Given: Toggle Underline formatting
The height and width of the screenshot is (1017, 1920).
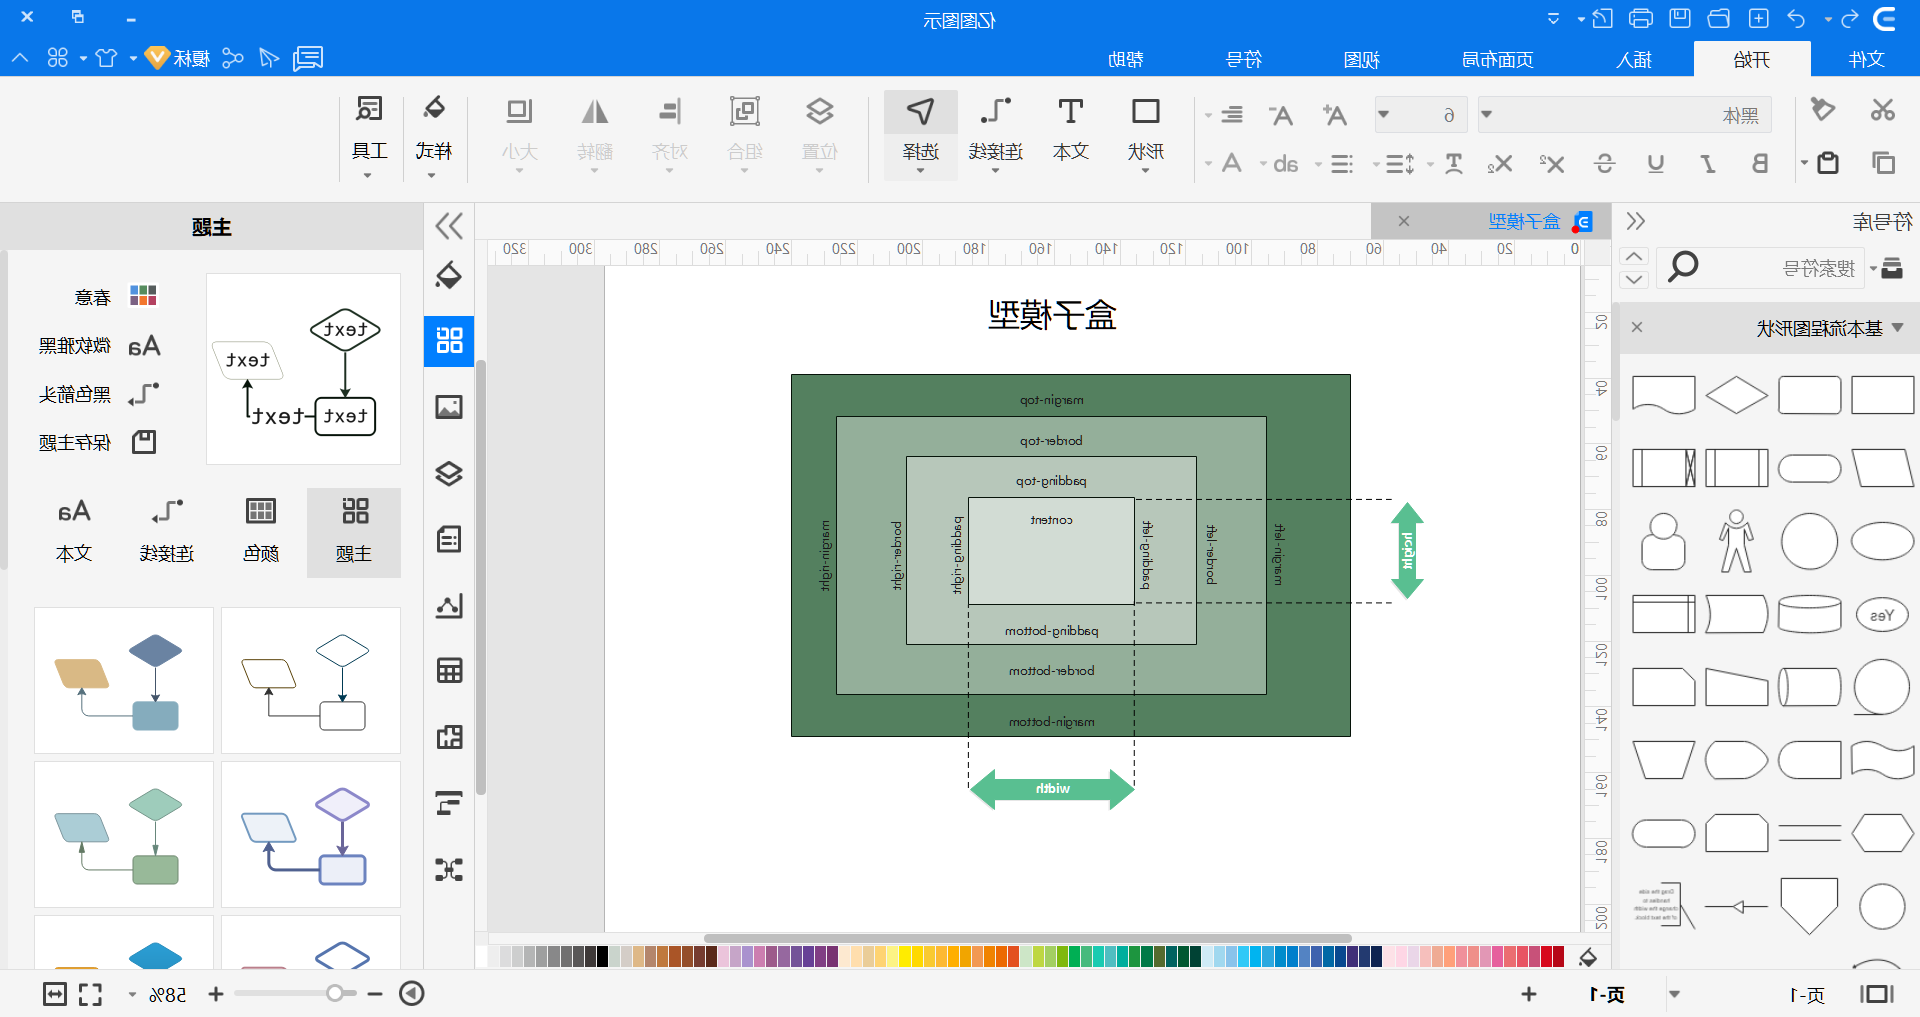Looking at the screenshot, I should 1656,163.
